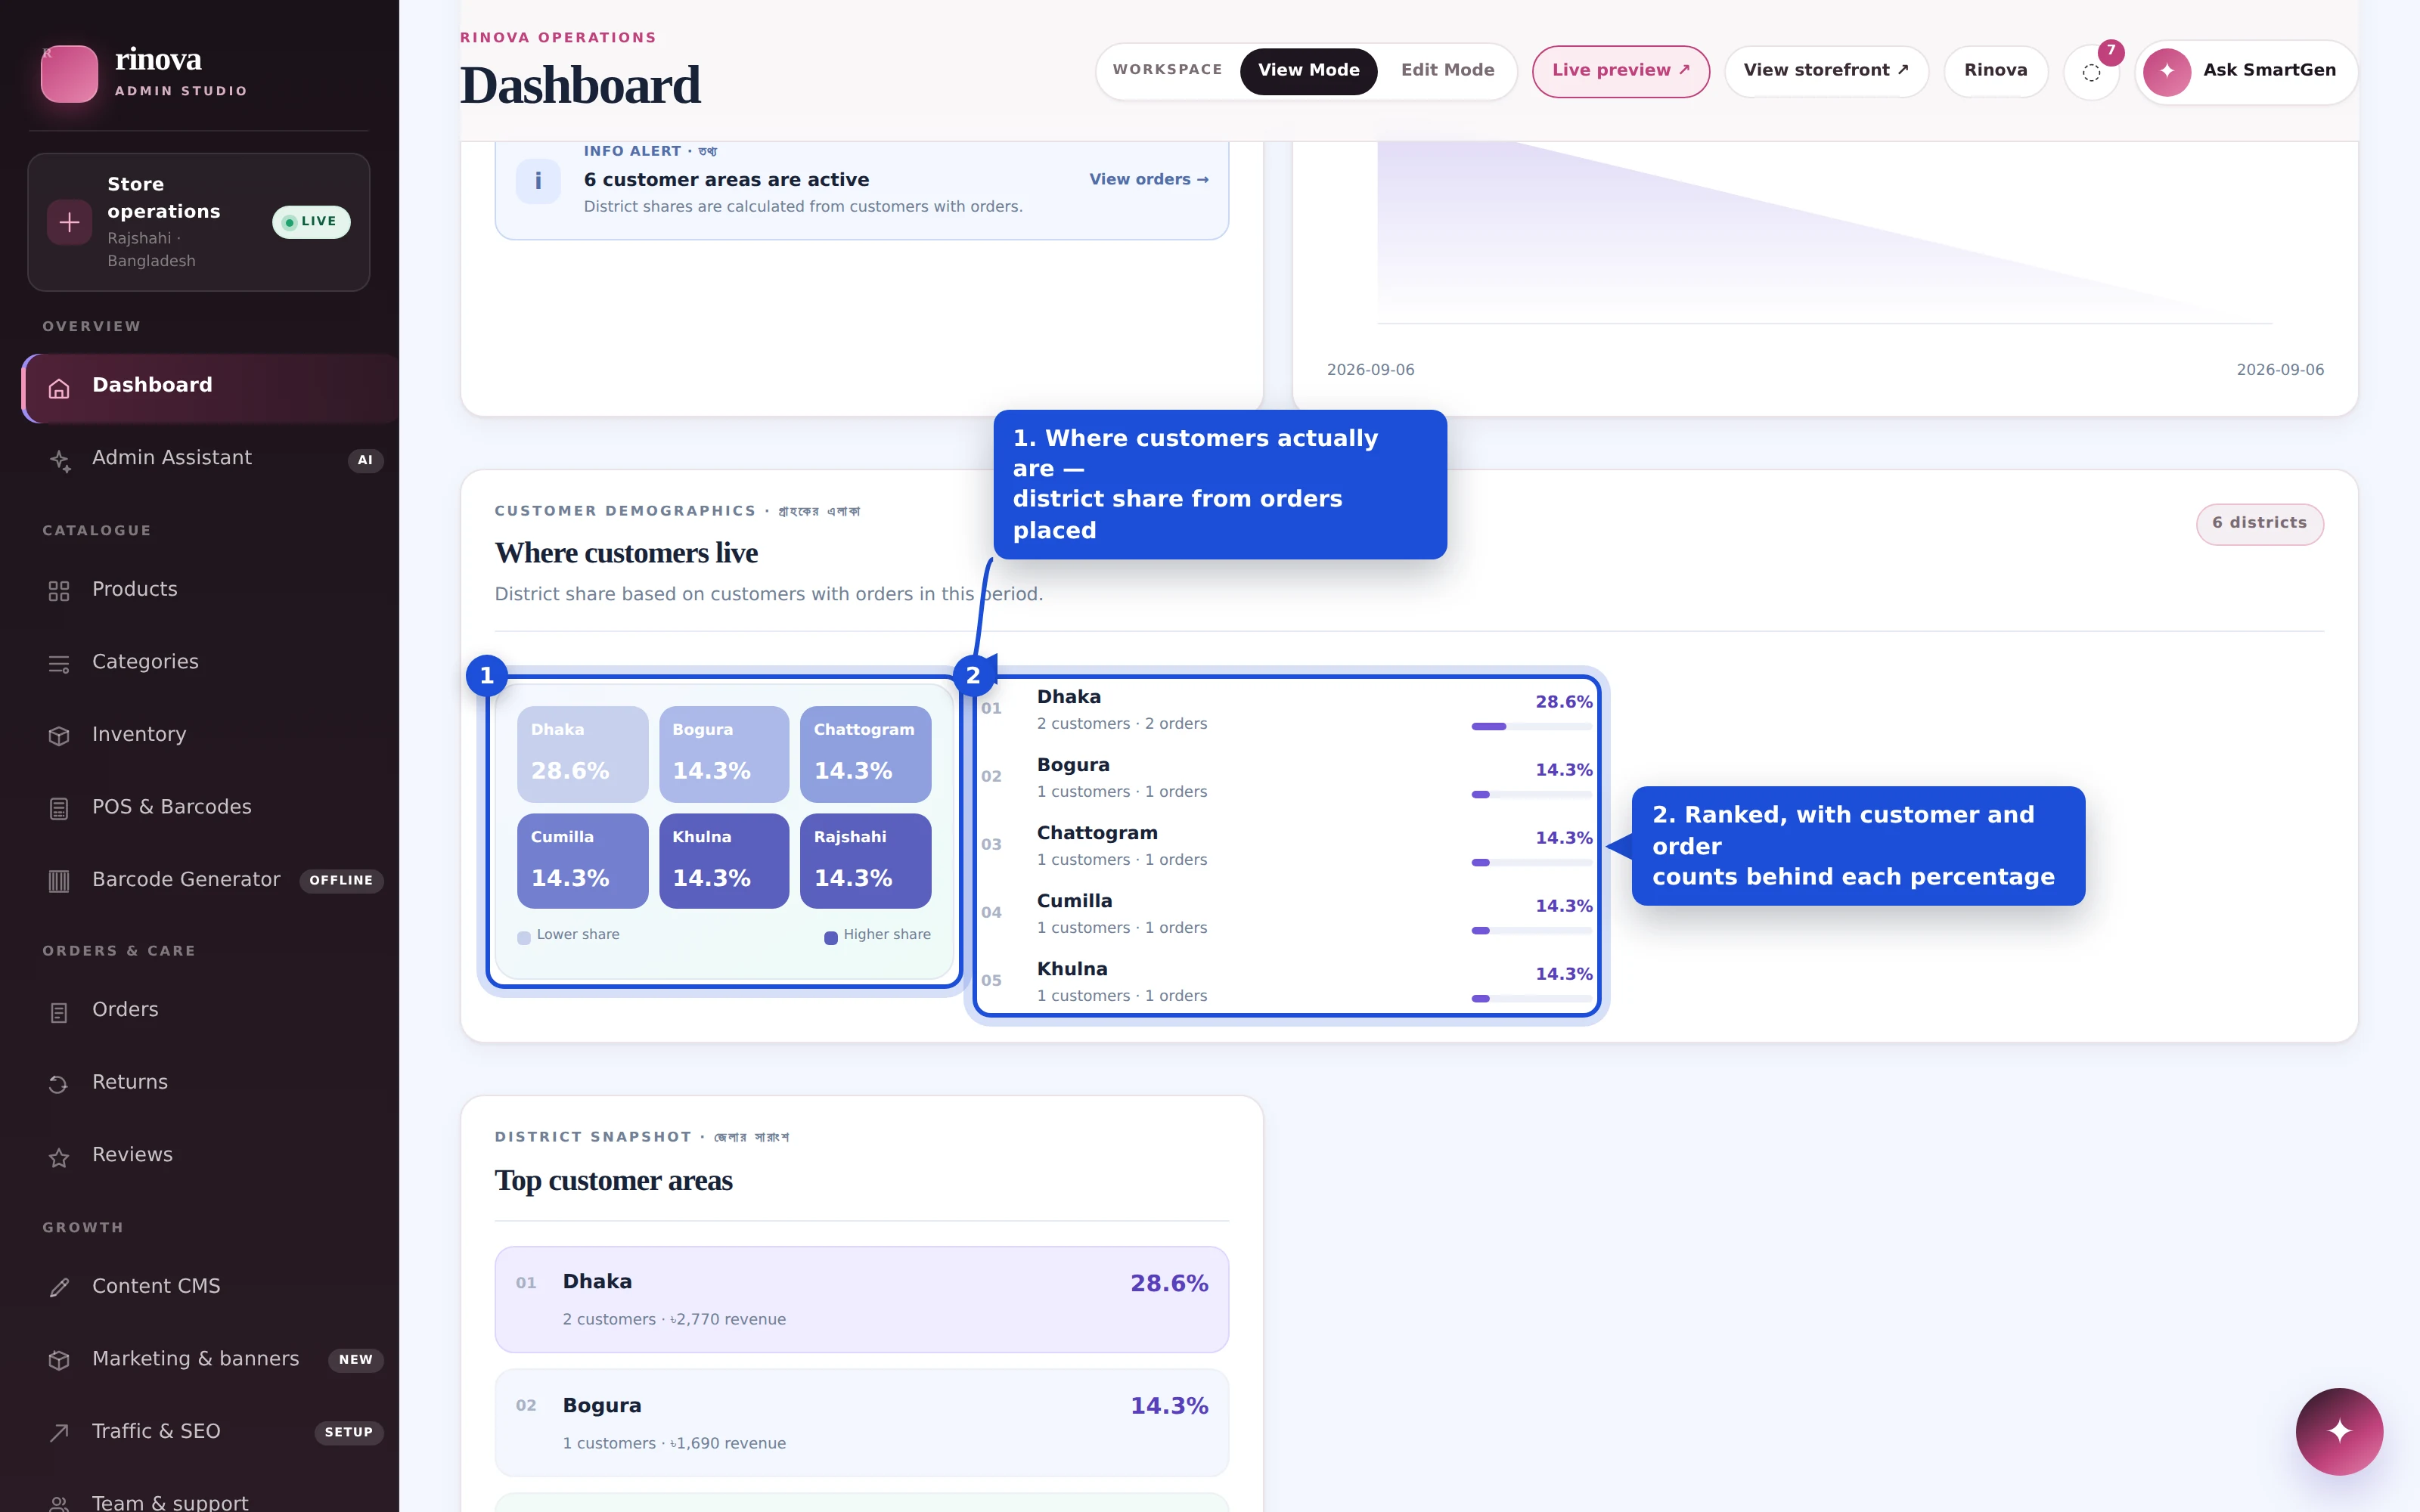Click the Admin Assistant sparkle icon
The width and height of the screenshot is (2420, 1512).
[x=59, y=461]
